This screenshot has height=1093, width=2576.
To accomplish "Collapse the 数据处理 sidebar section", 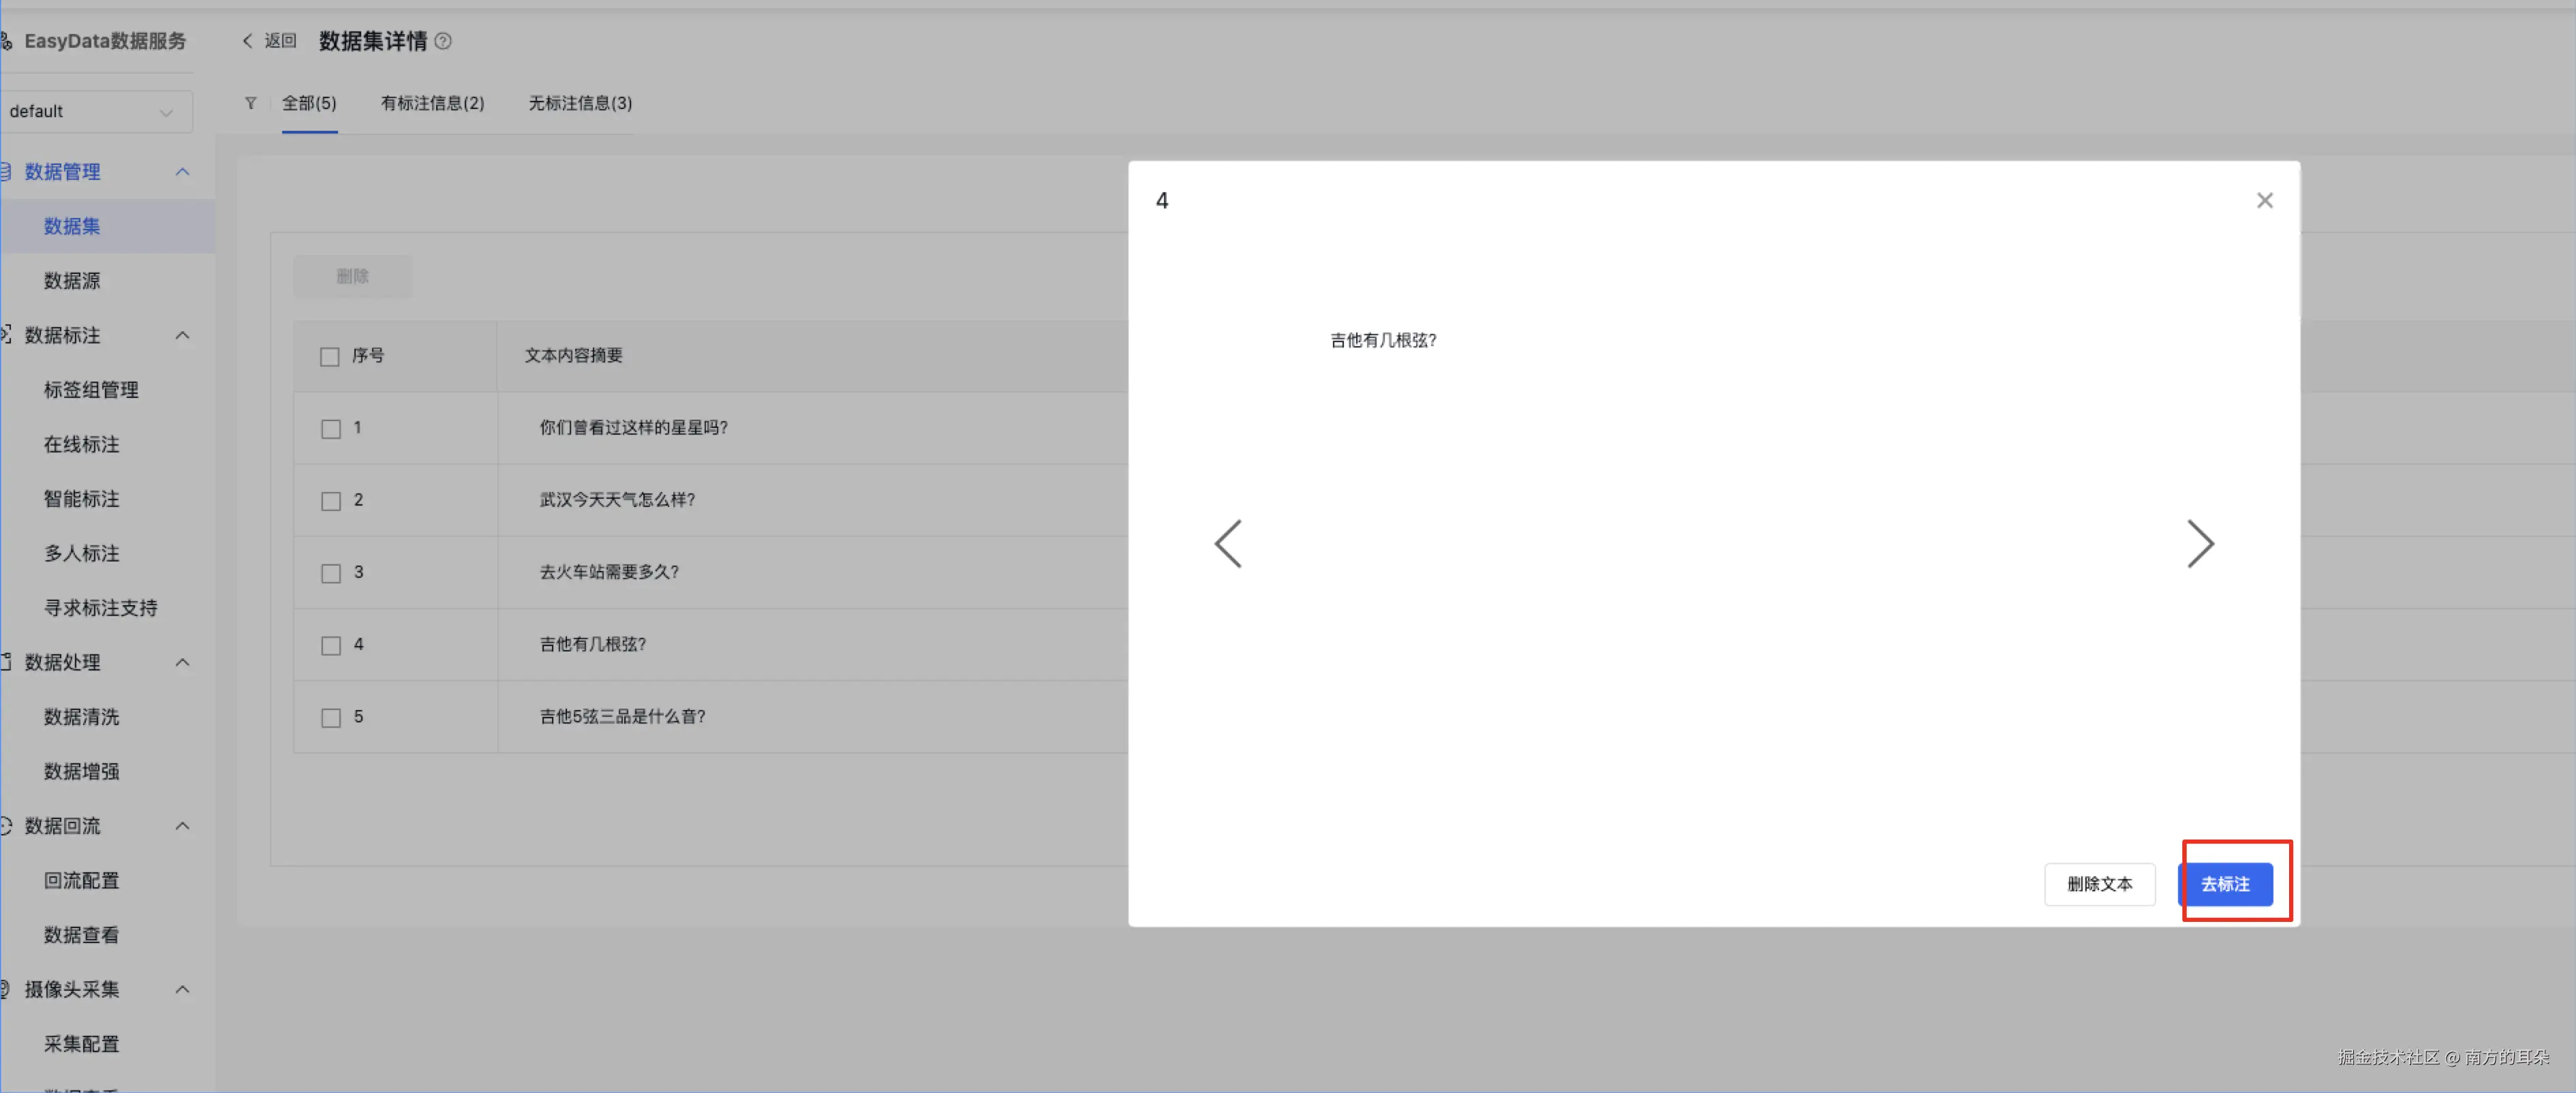I will coord(182,662).
